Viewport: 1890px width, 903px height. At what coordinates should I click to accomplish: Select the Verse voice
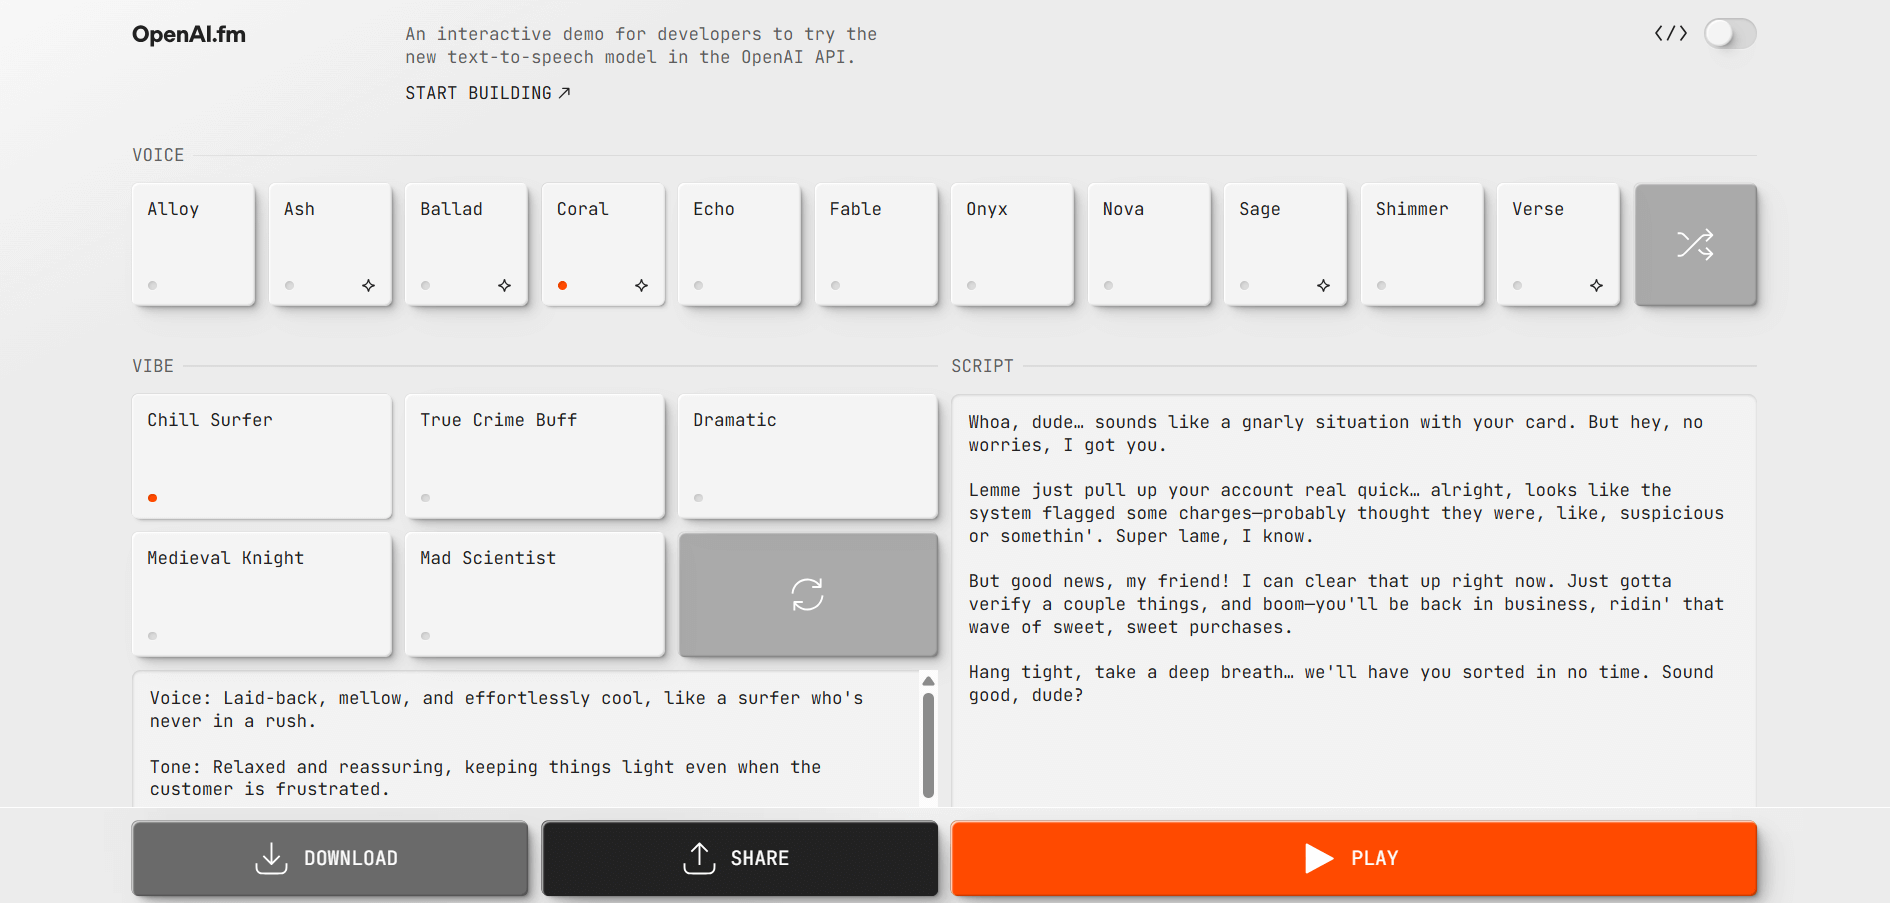click(x=1558, y=244)
